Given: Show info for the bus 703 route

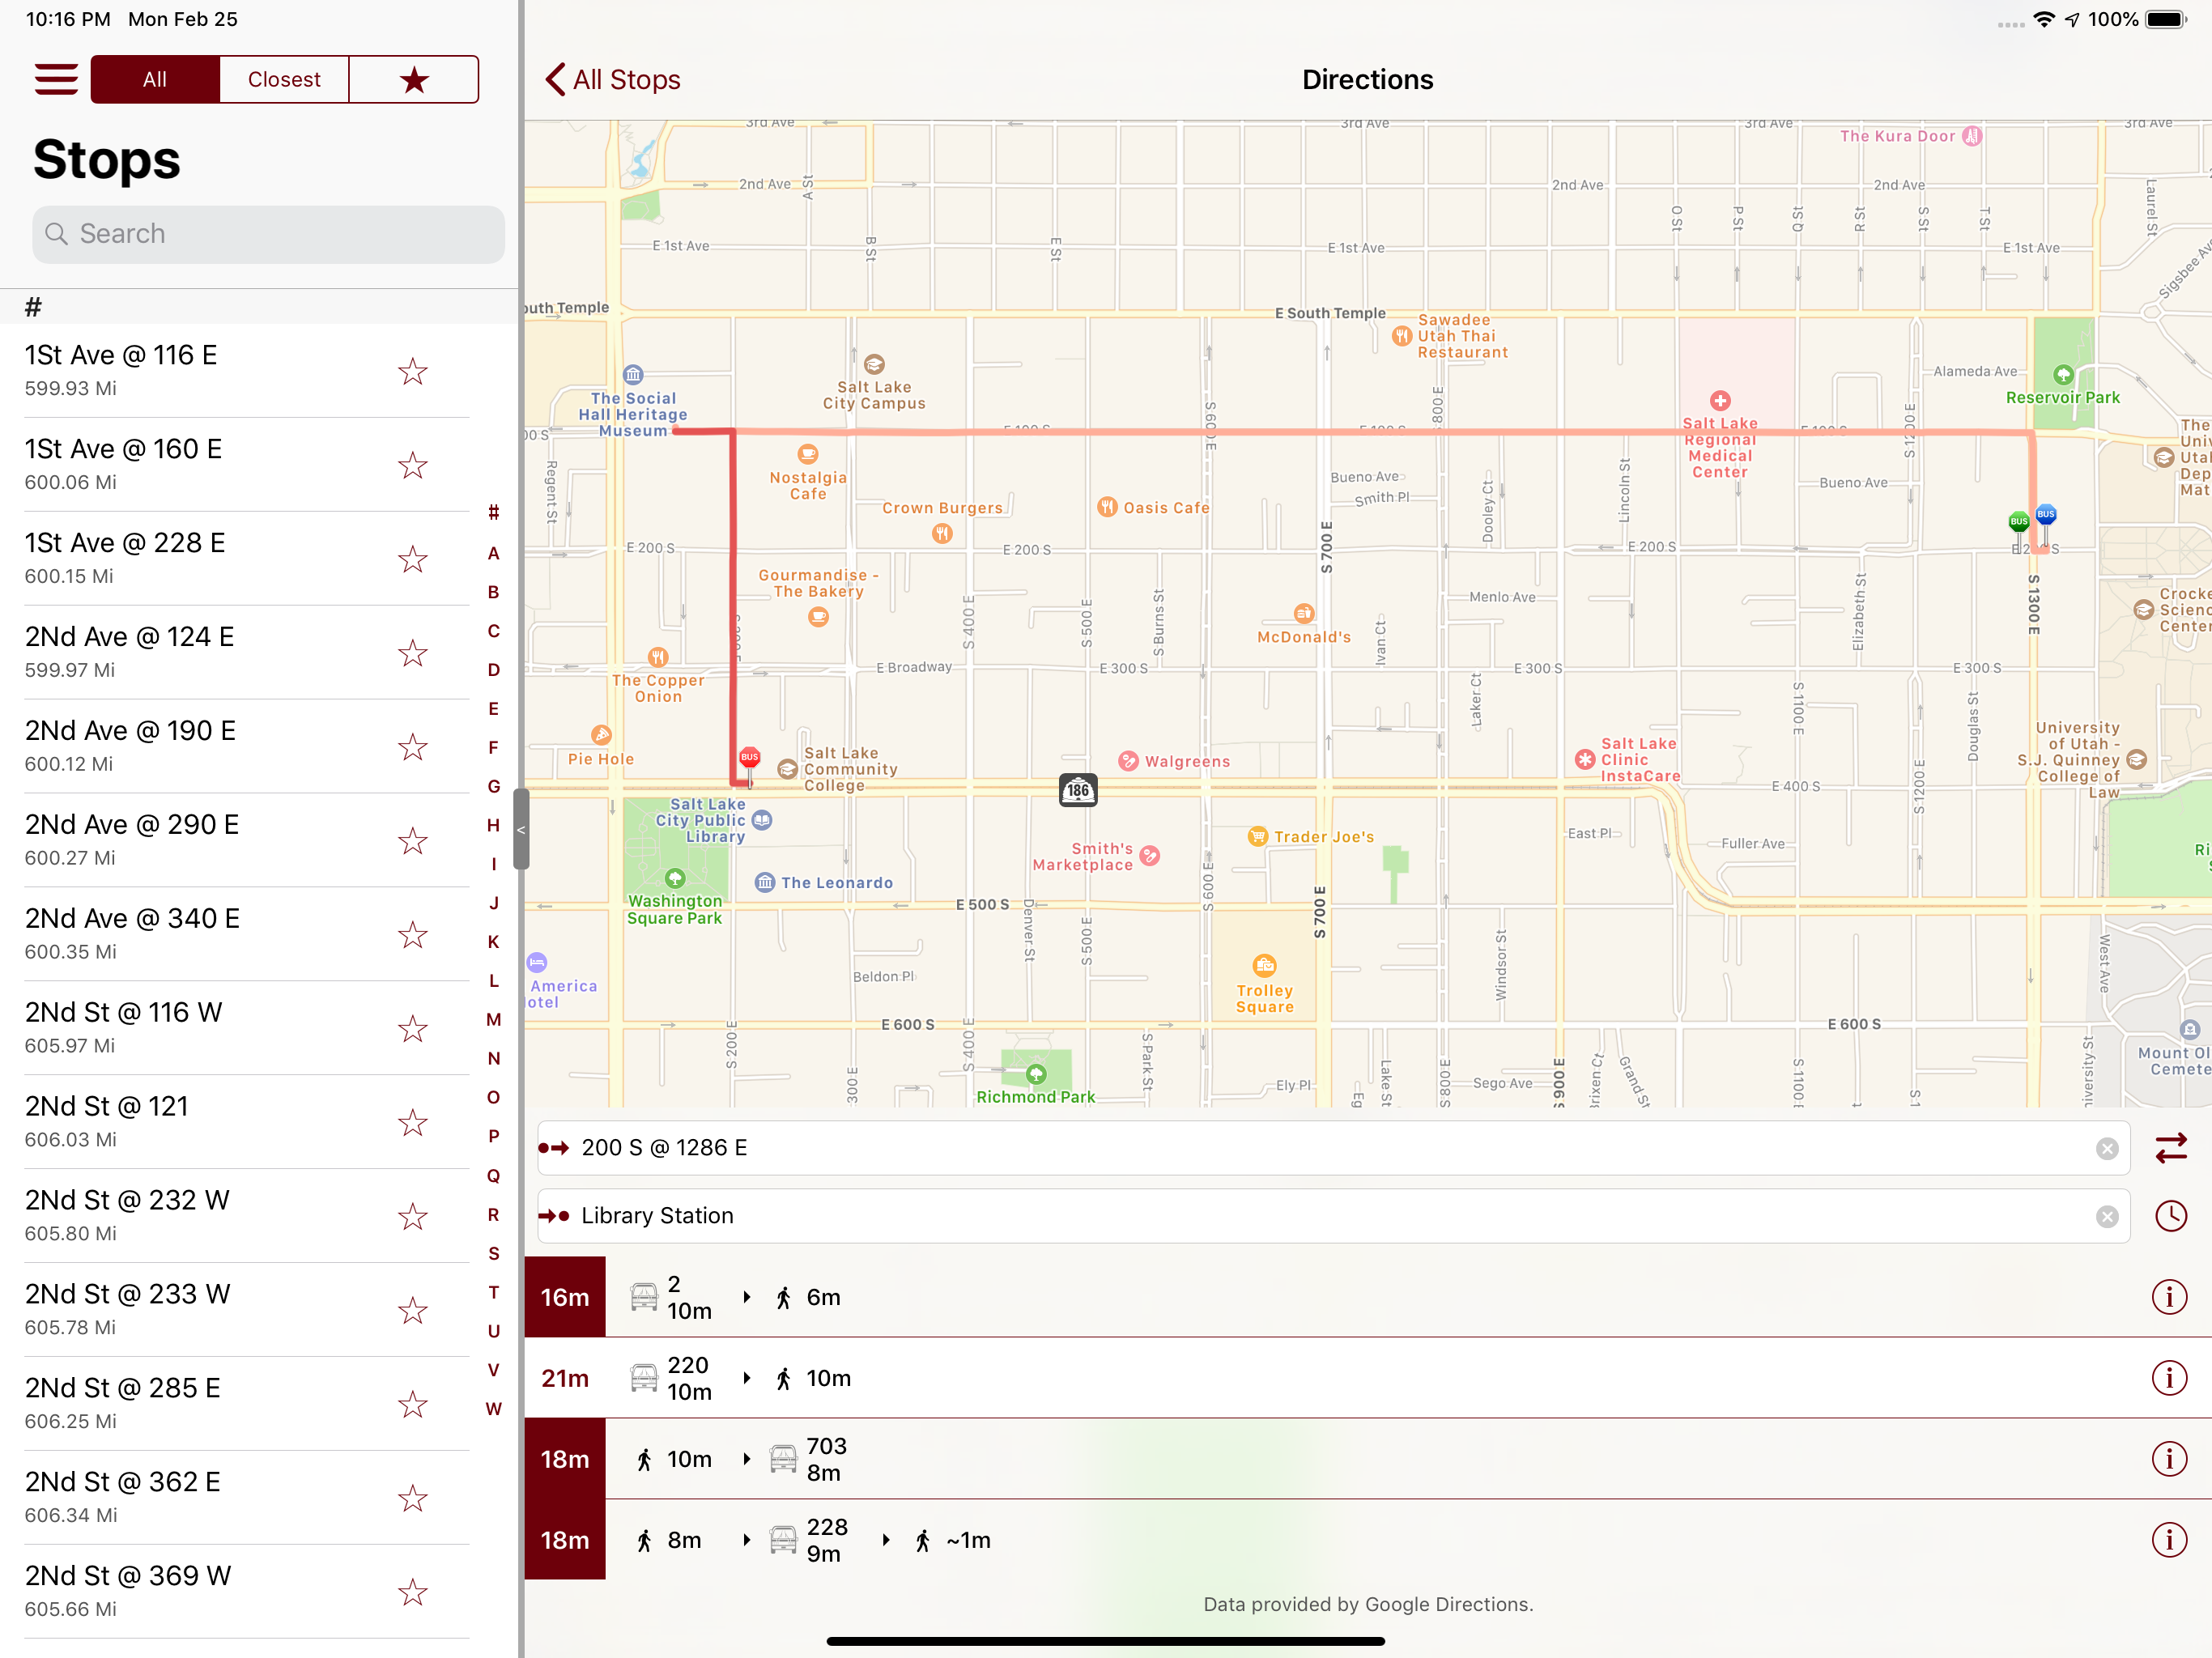Looking at the screenshot, I should click(x=2169, y=1459).
